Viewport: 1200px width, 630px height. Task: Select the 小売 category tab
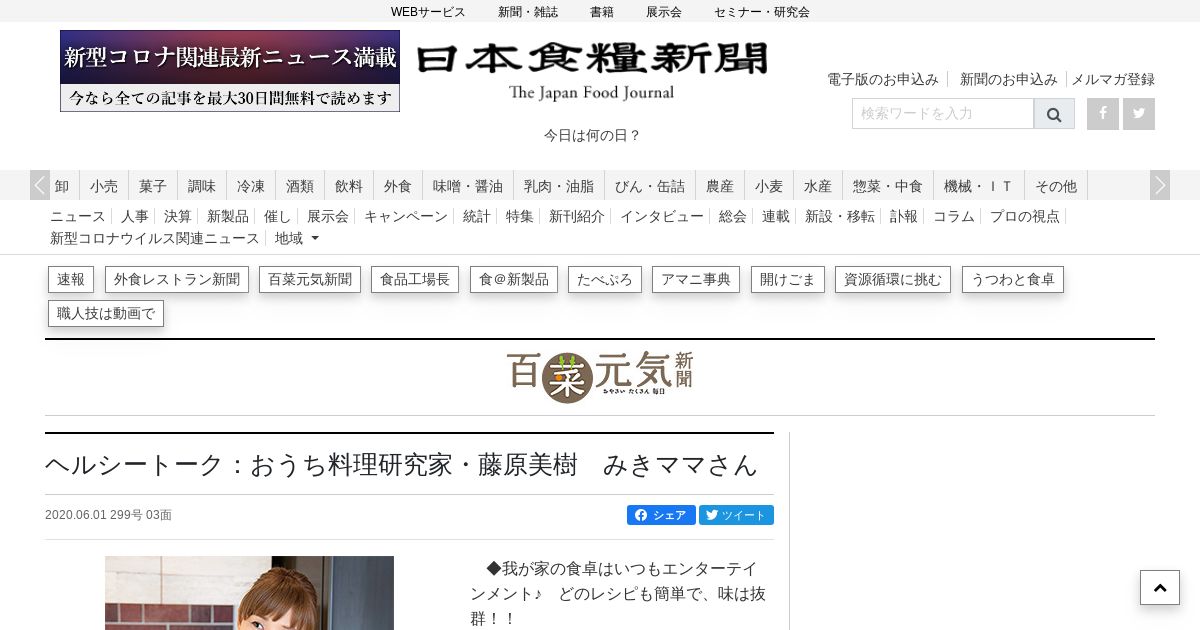click(104, 186)
